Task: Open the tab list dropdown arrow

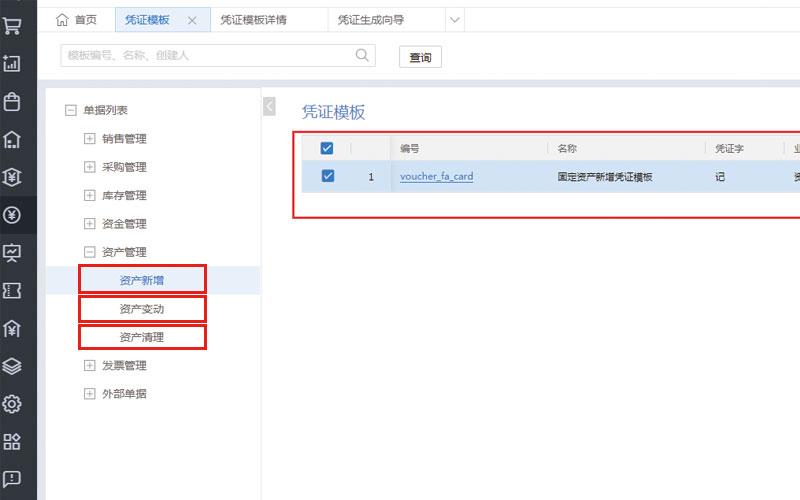Action: tap(454, 20)
